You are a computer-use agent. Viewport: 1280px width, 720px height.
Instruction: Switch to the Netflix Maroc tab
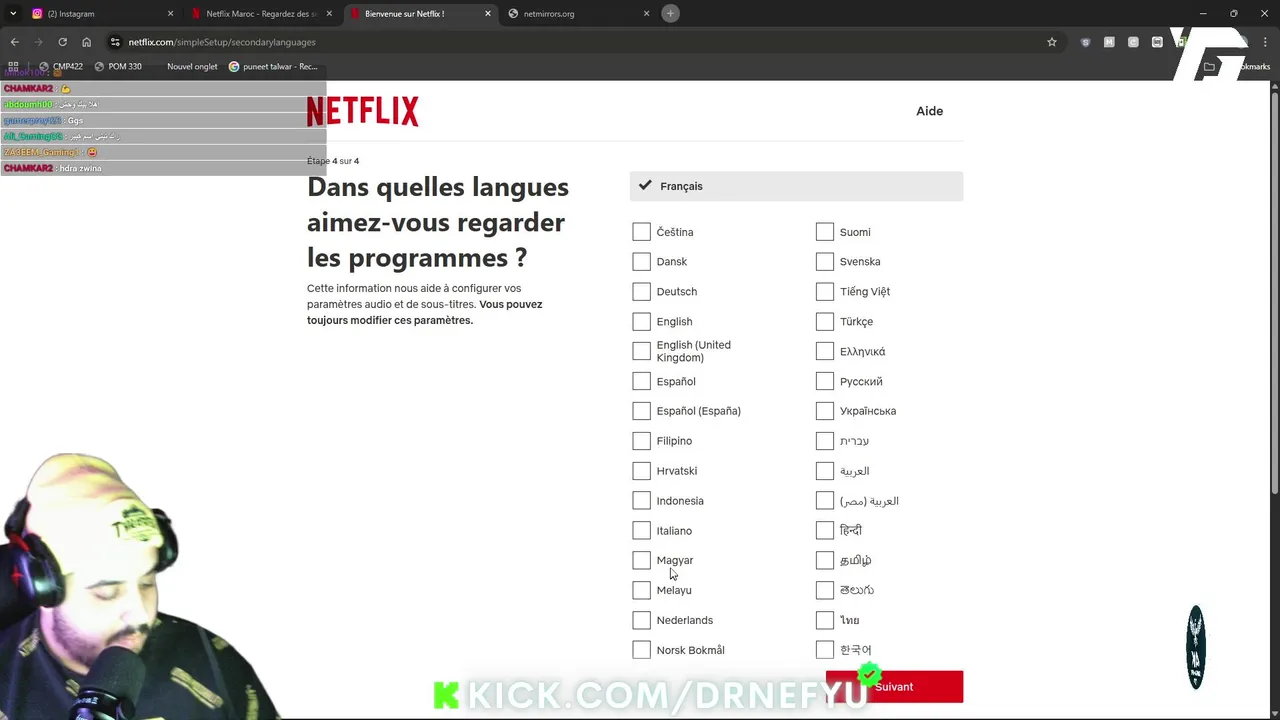[x=261, y=14]
